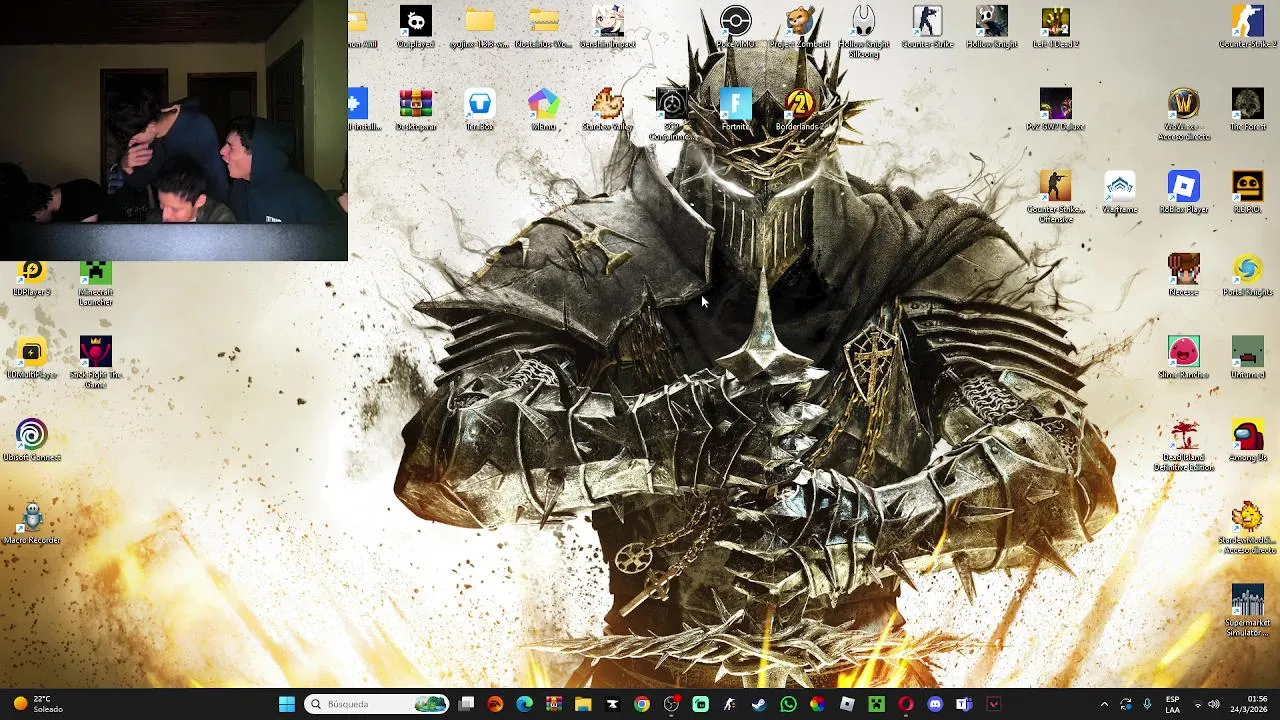1280x720 pixels.
Task: Open Macro Recorder shortcut
Action: (31, 524)
